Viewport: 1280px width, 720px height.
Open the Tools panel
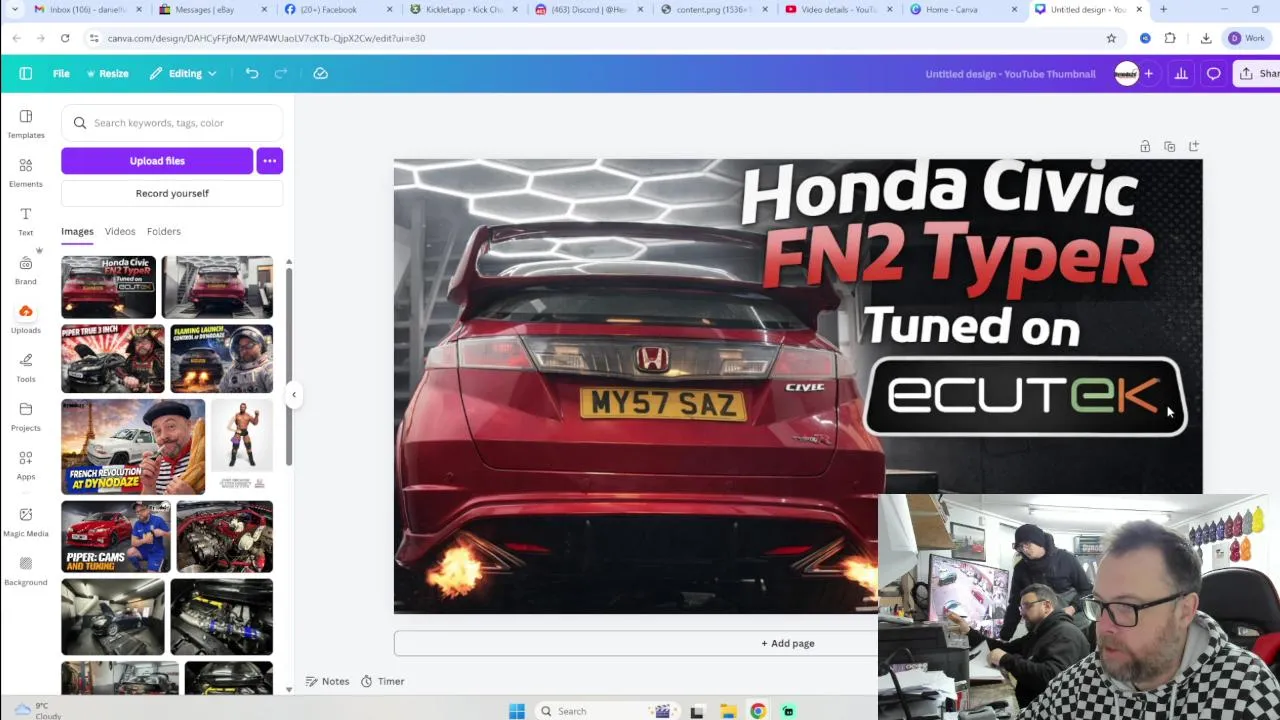(x=26, y=368)
